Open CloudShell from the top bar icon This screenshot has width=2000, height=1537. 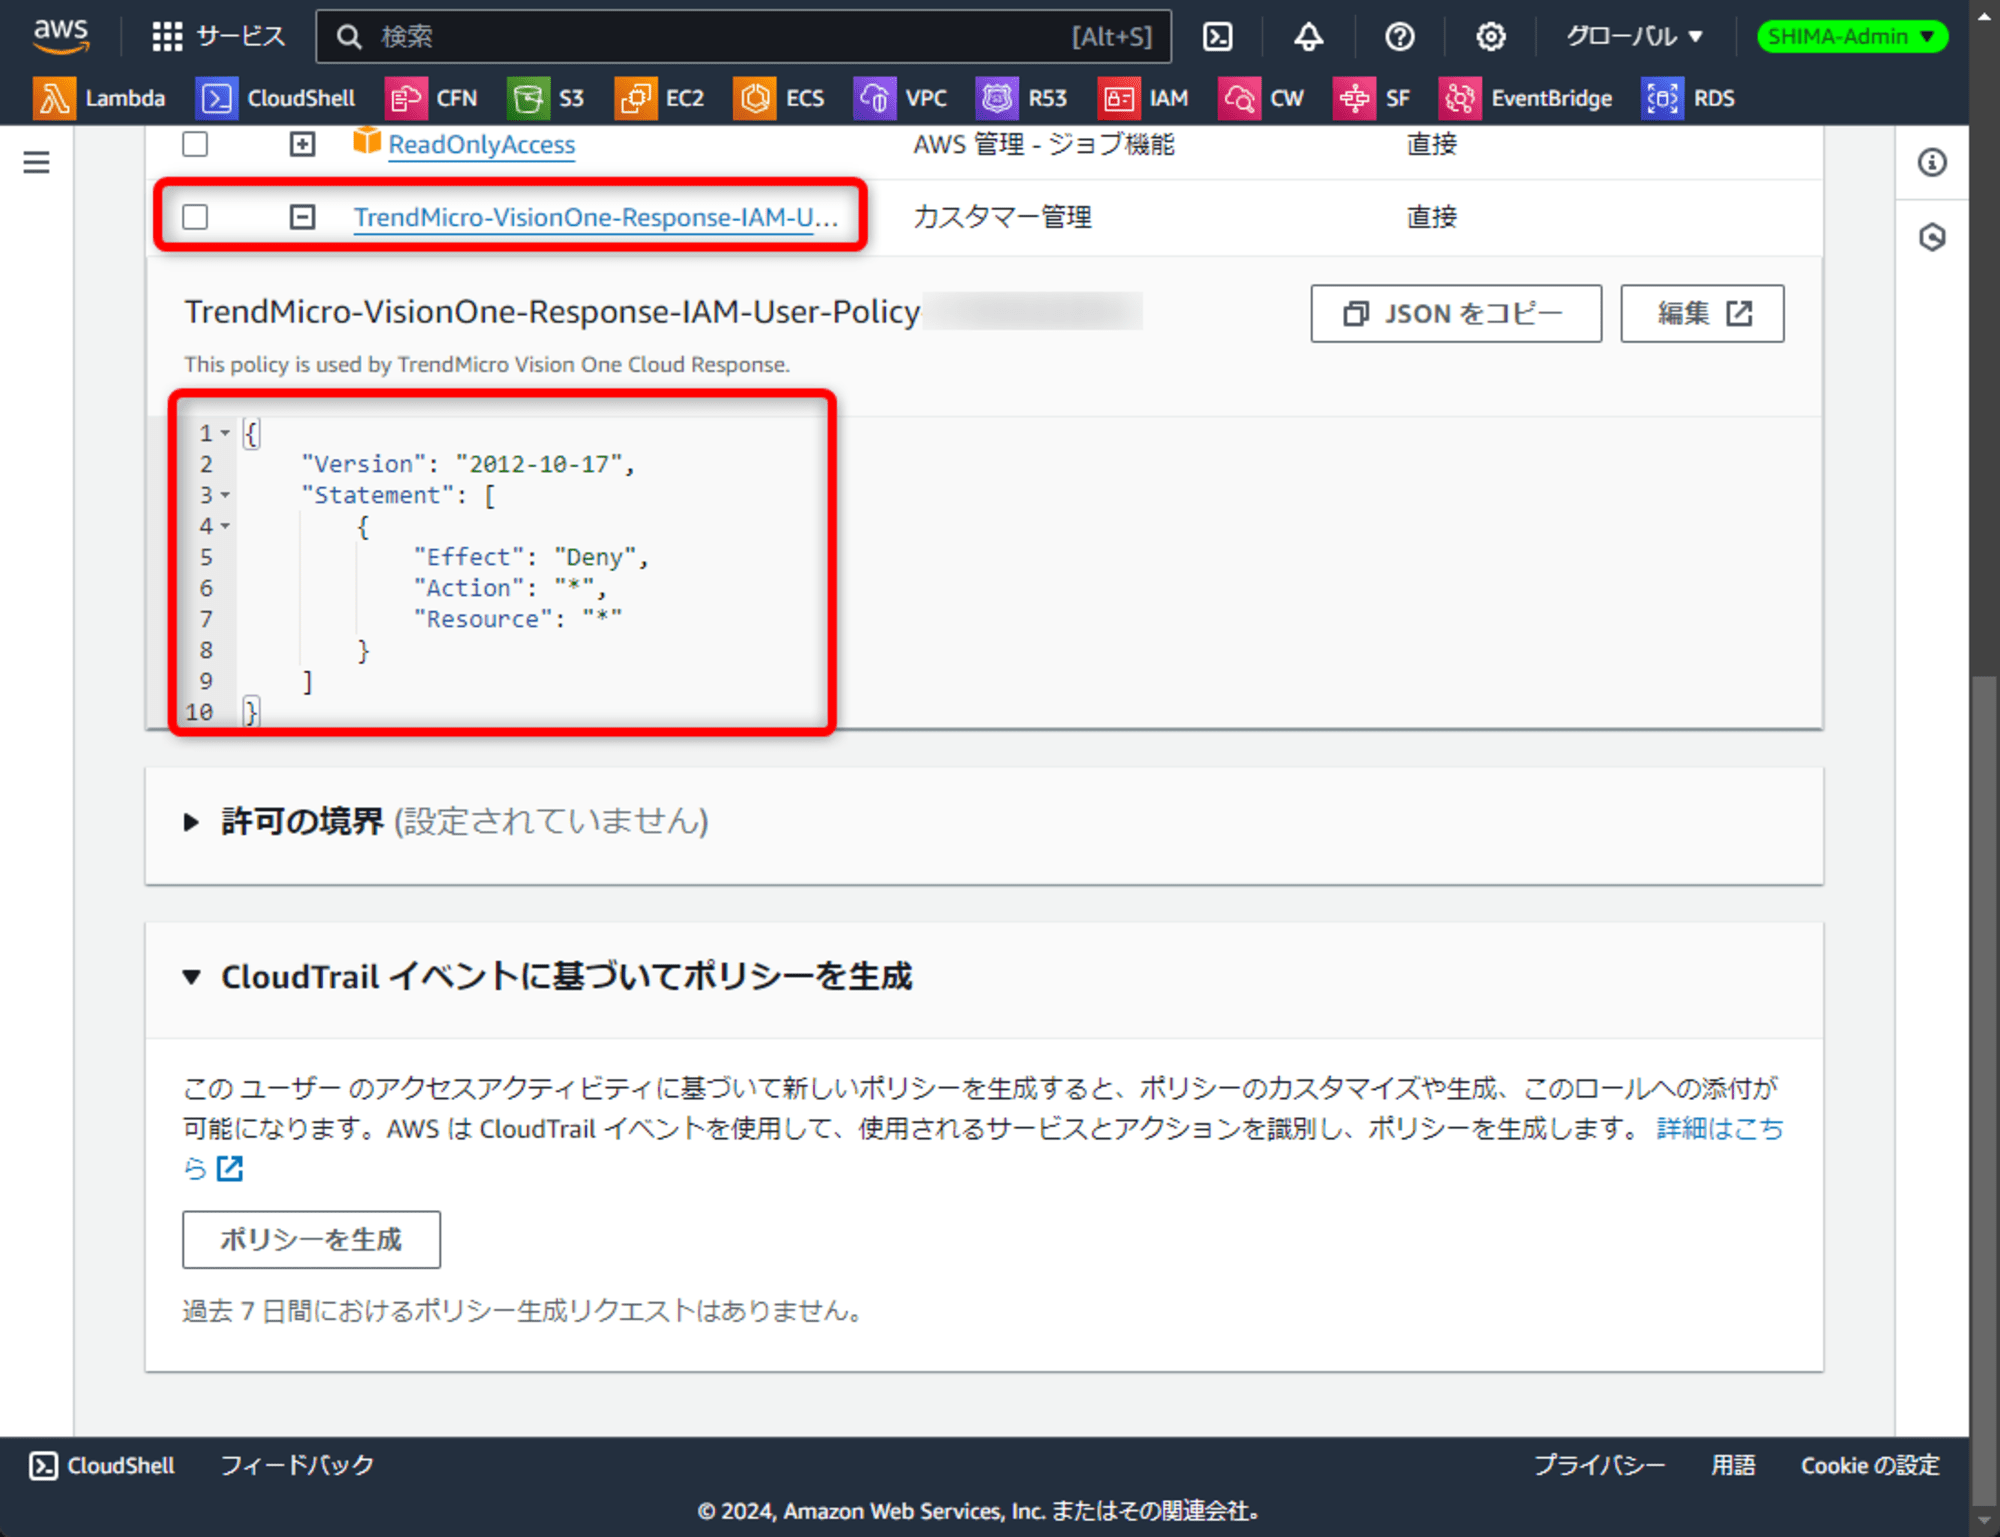pos(1217,37)
